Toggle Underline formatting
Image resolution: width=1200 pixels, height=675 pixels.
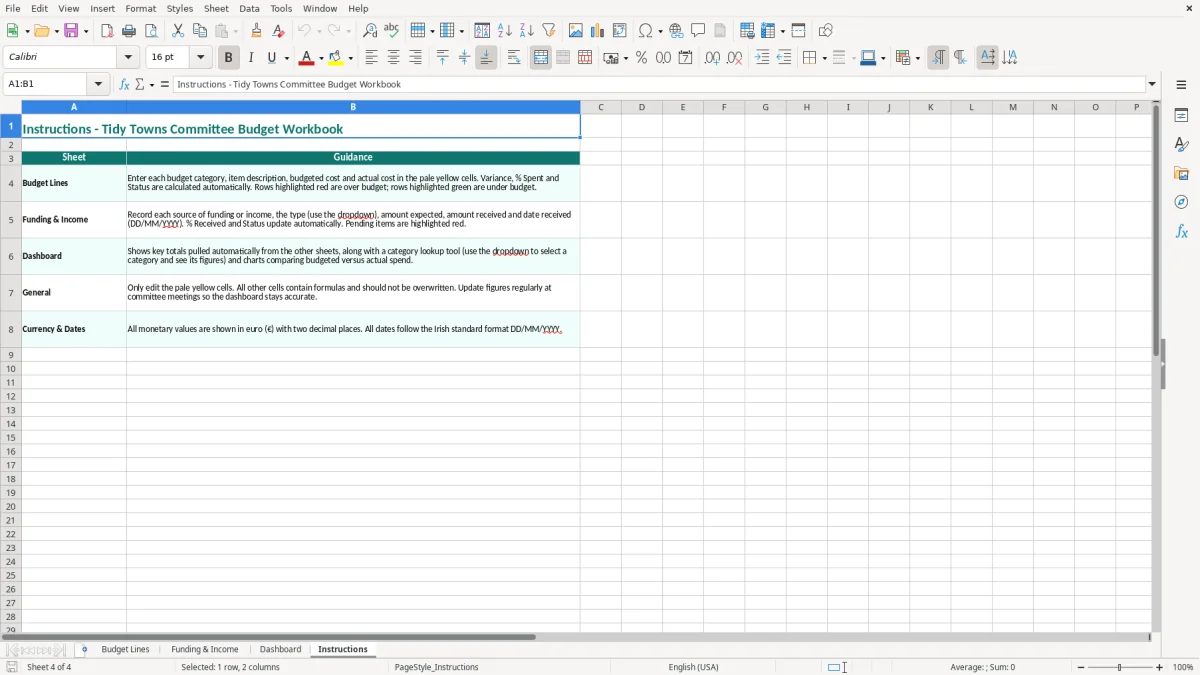(x=271, y=58)
